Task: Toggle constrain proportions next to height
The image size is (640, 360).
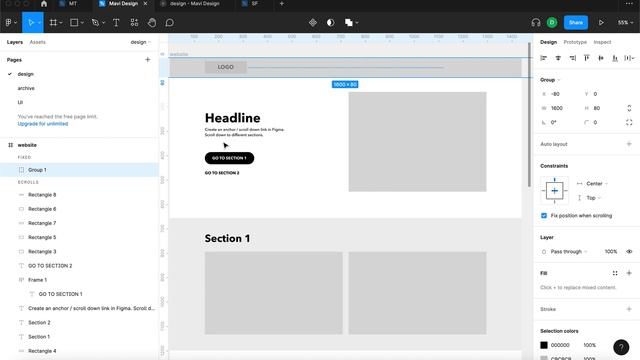Action: 629,108
